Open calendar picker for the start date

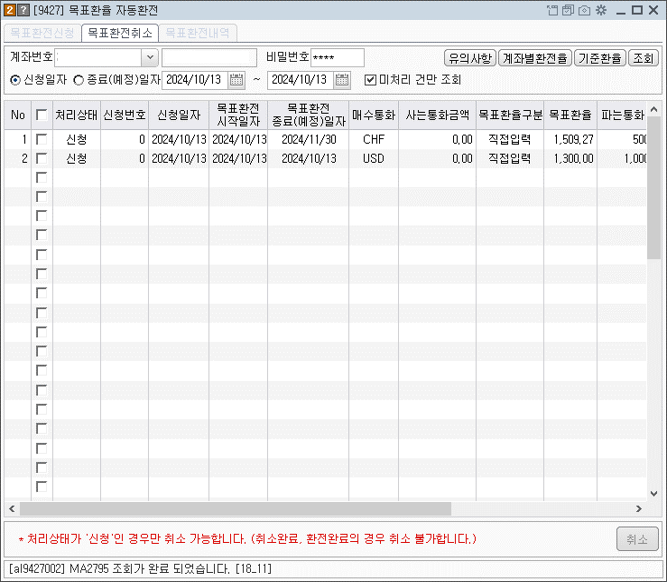coord(237,79)
